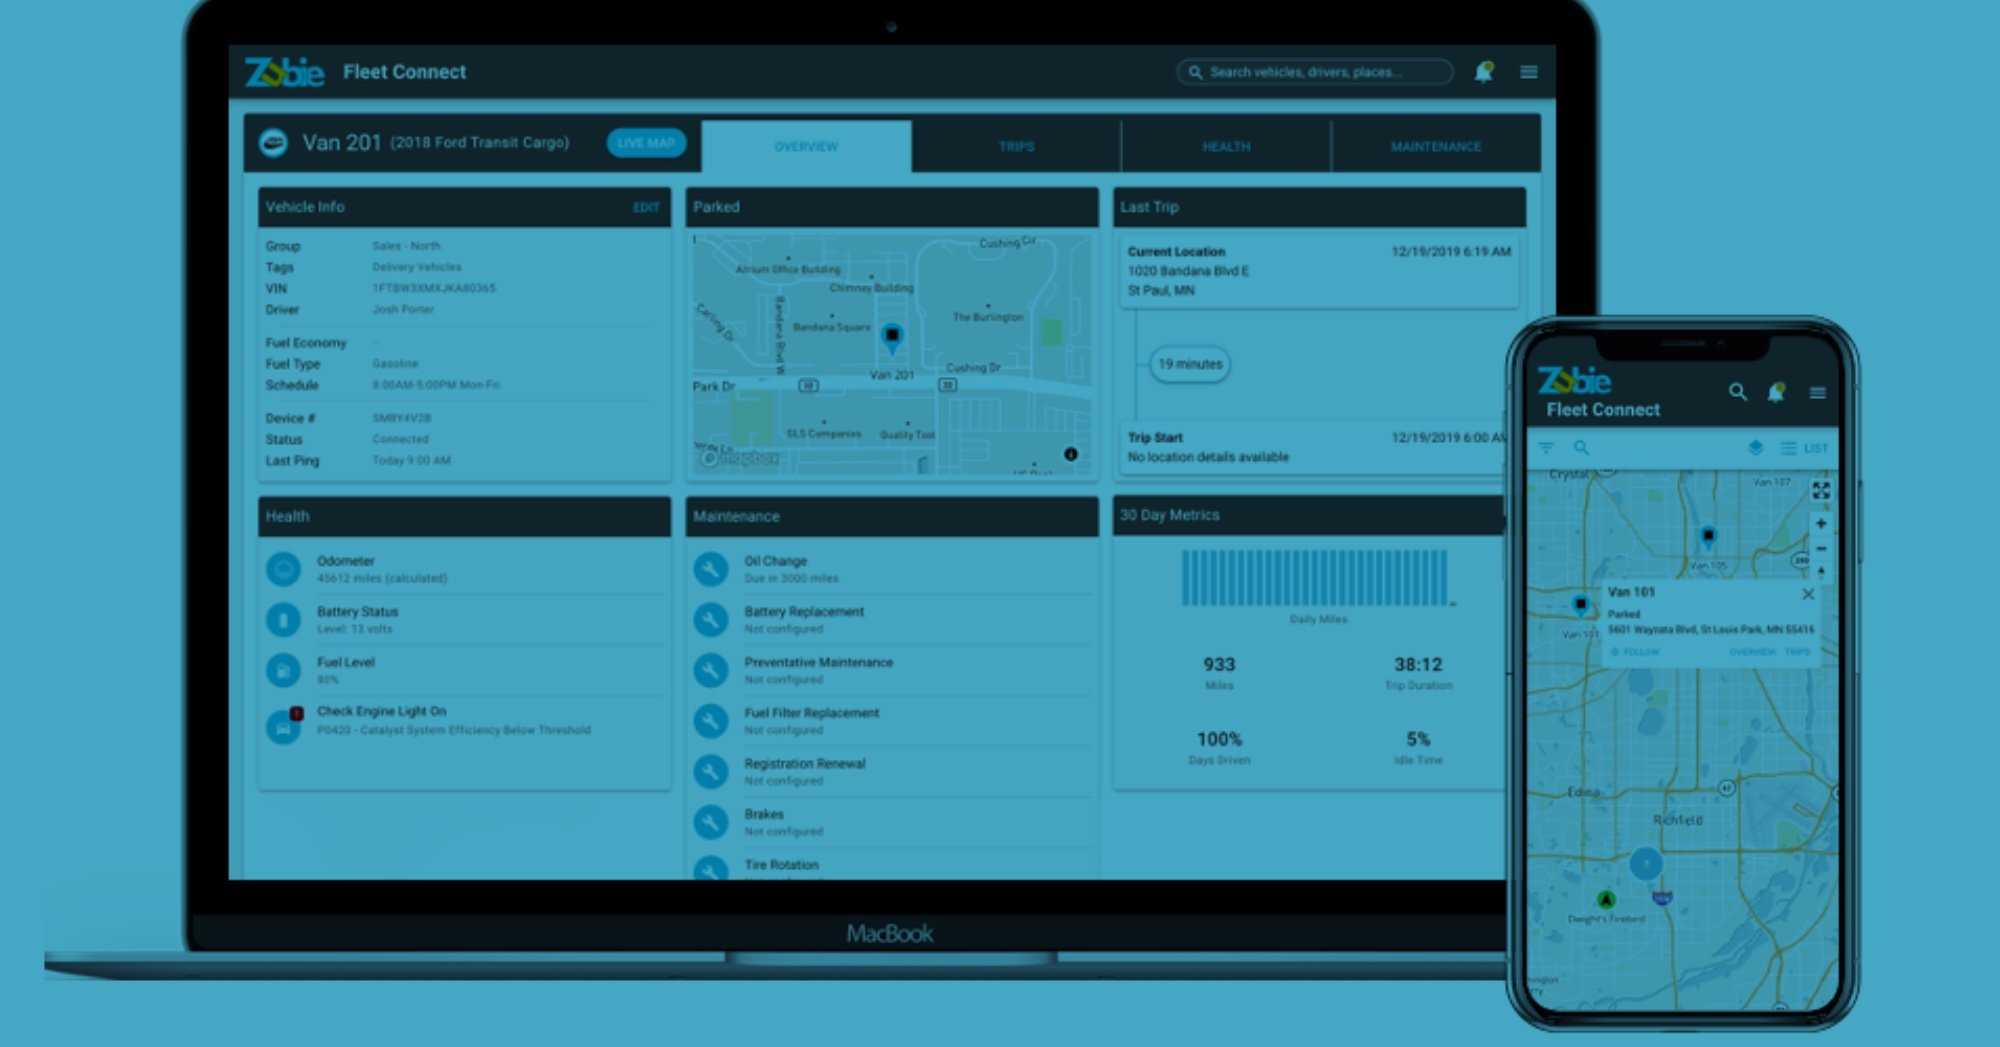Switch to the TRIPS tab

(1016, 146)
